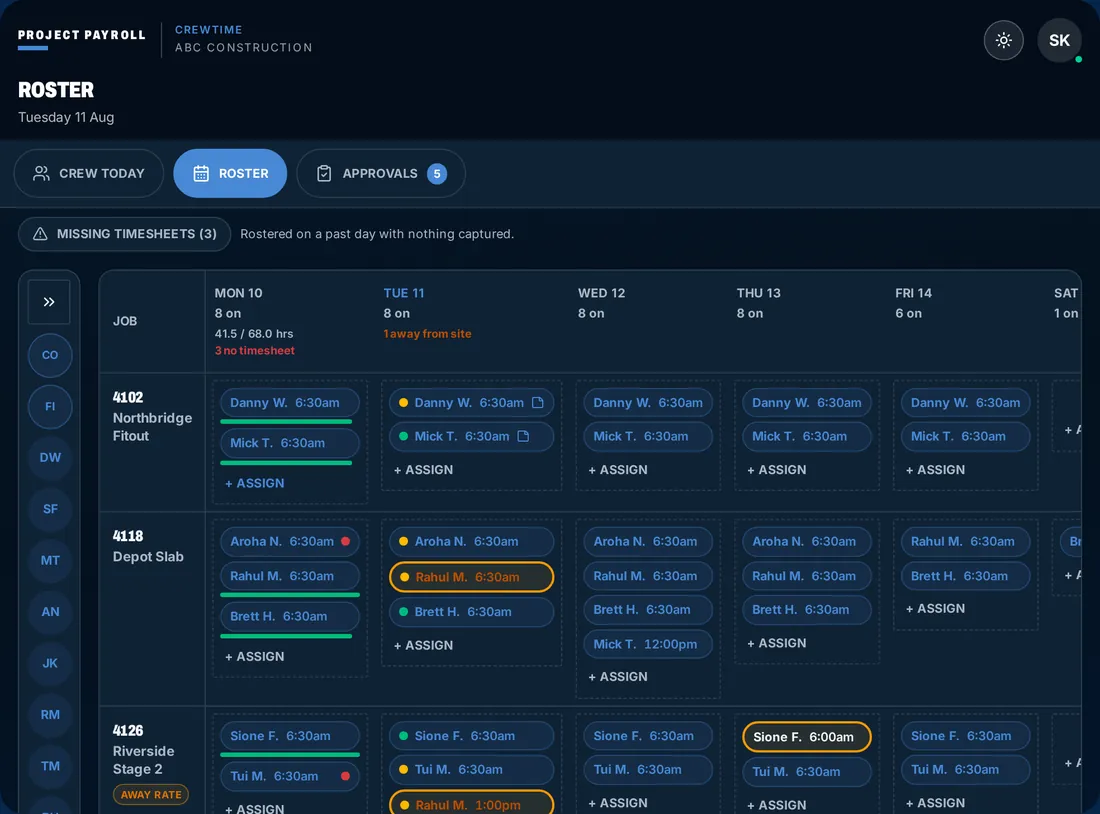The image size is (1100, 814).
Task: Open highlighted Sione F. 6:00am Thursday shift
Action: pyautogui.click(x=807, y=737)
